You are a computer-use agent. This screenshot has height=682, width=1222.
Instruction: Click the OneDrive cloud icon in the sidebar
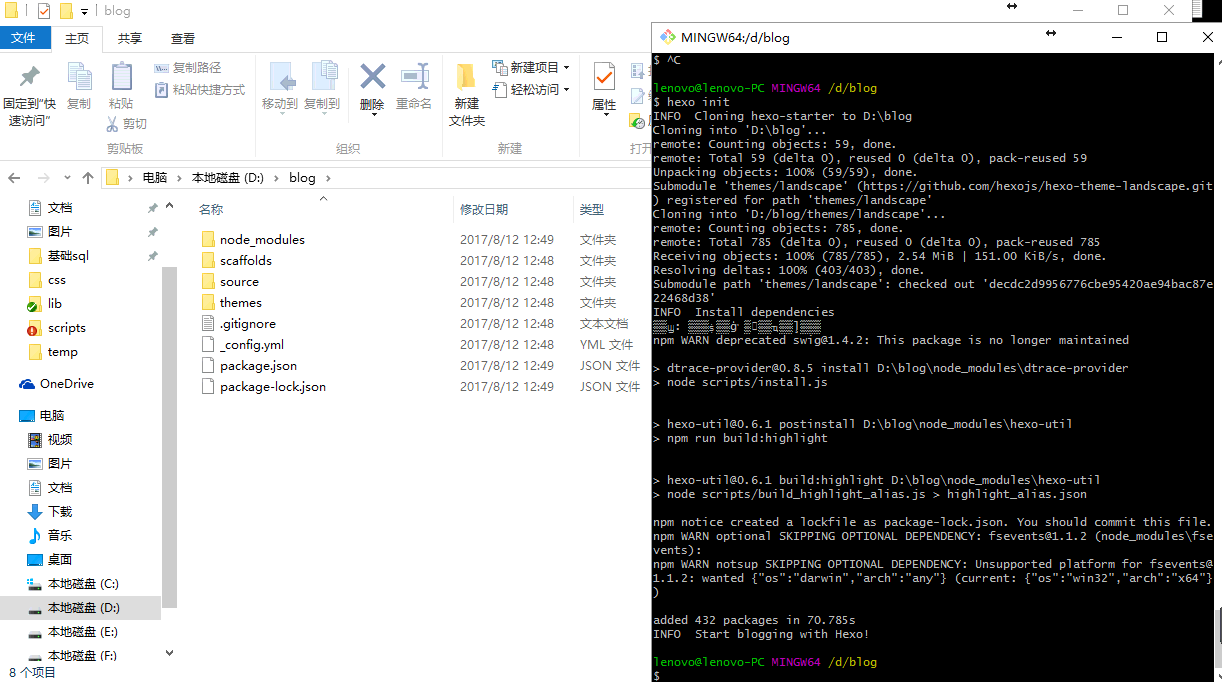(28, 384)
